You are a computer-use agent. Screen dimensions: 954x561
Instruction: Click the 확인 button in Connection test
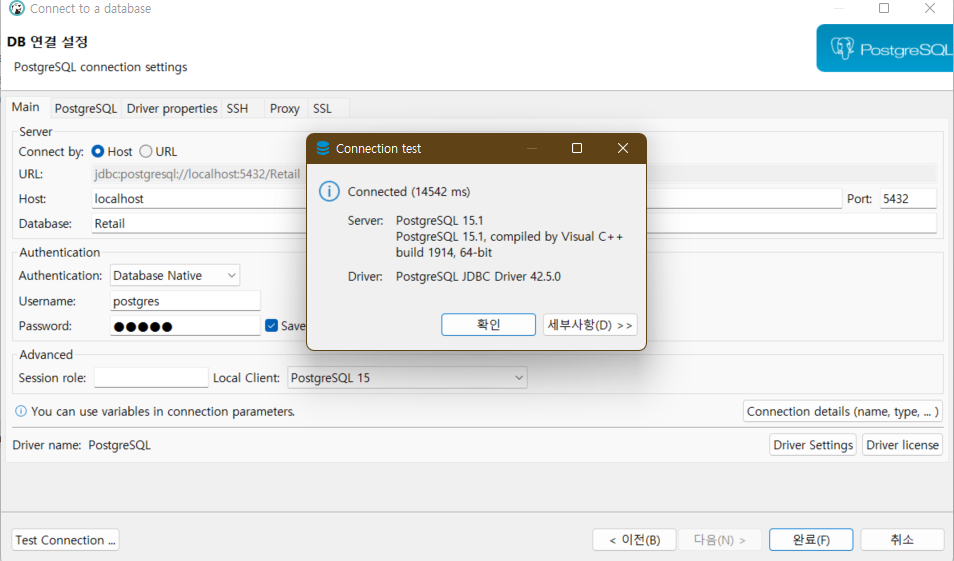489,324
